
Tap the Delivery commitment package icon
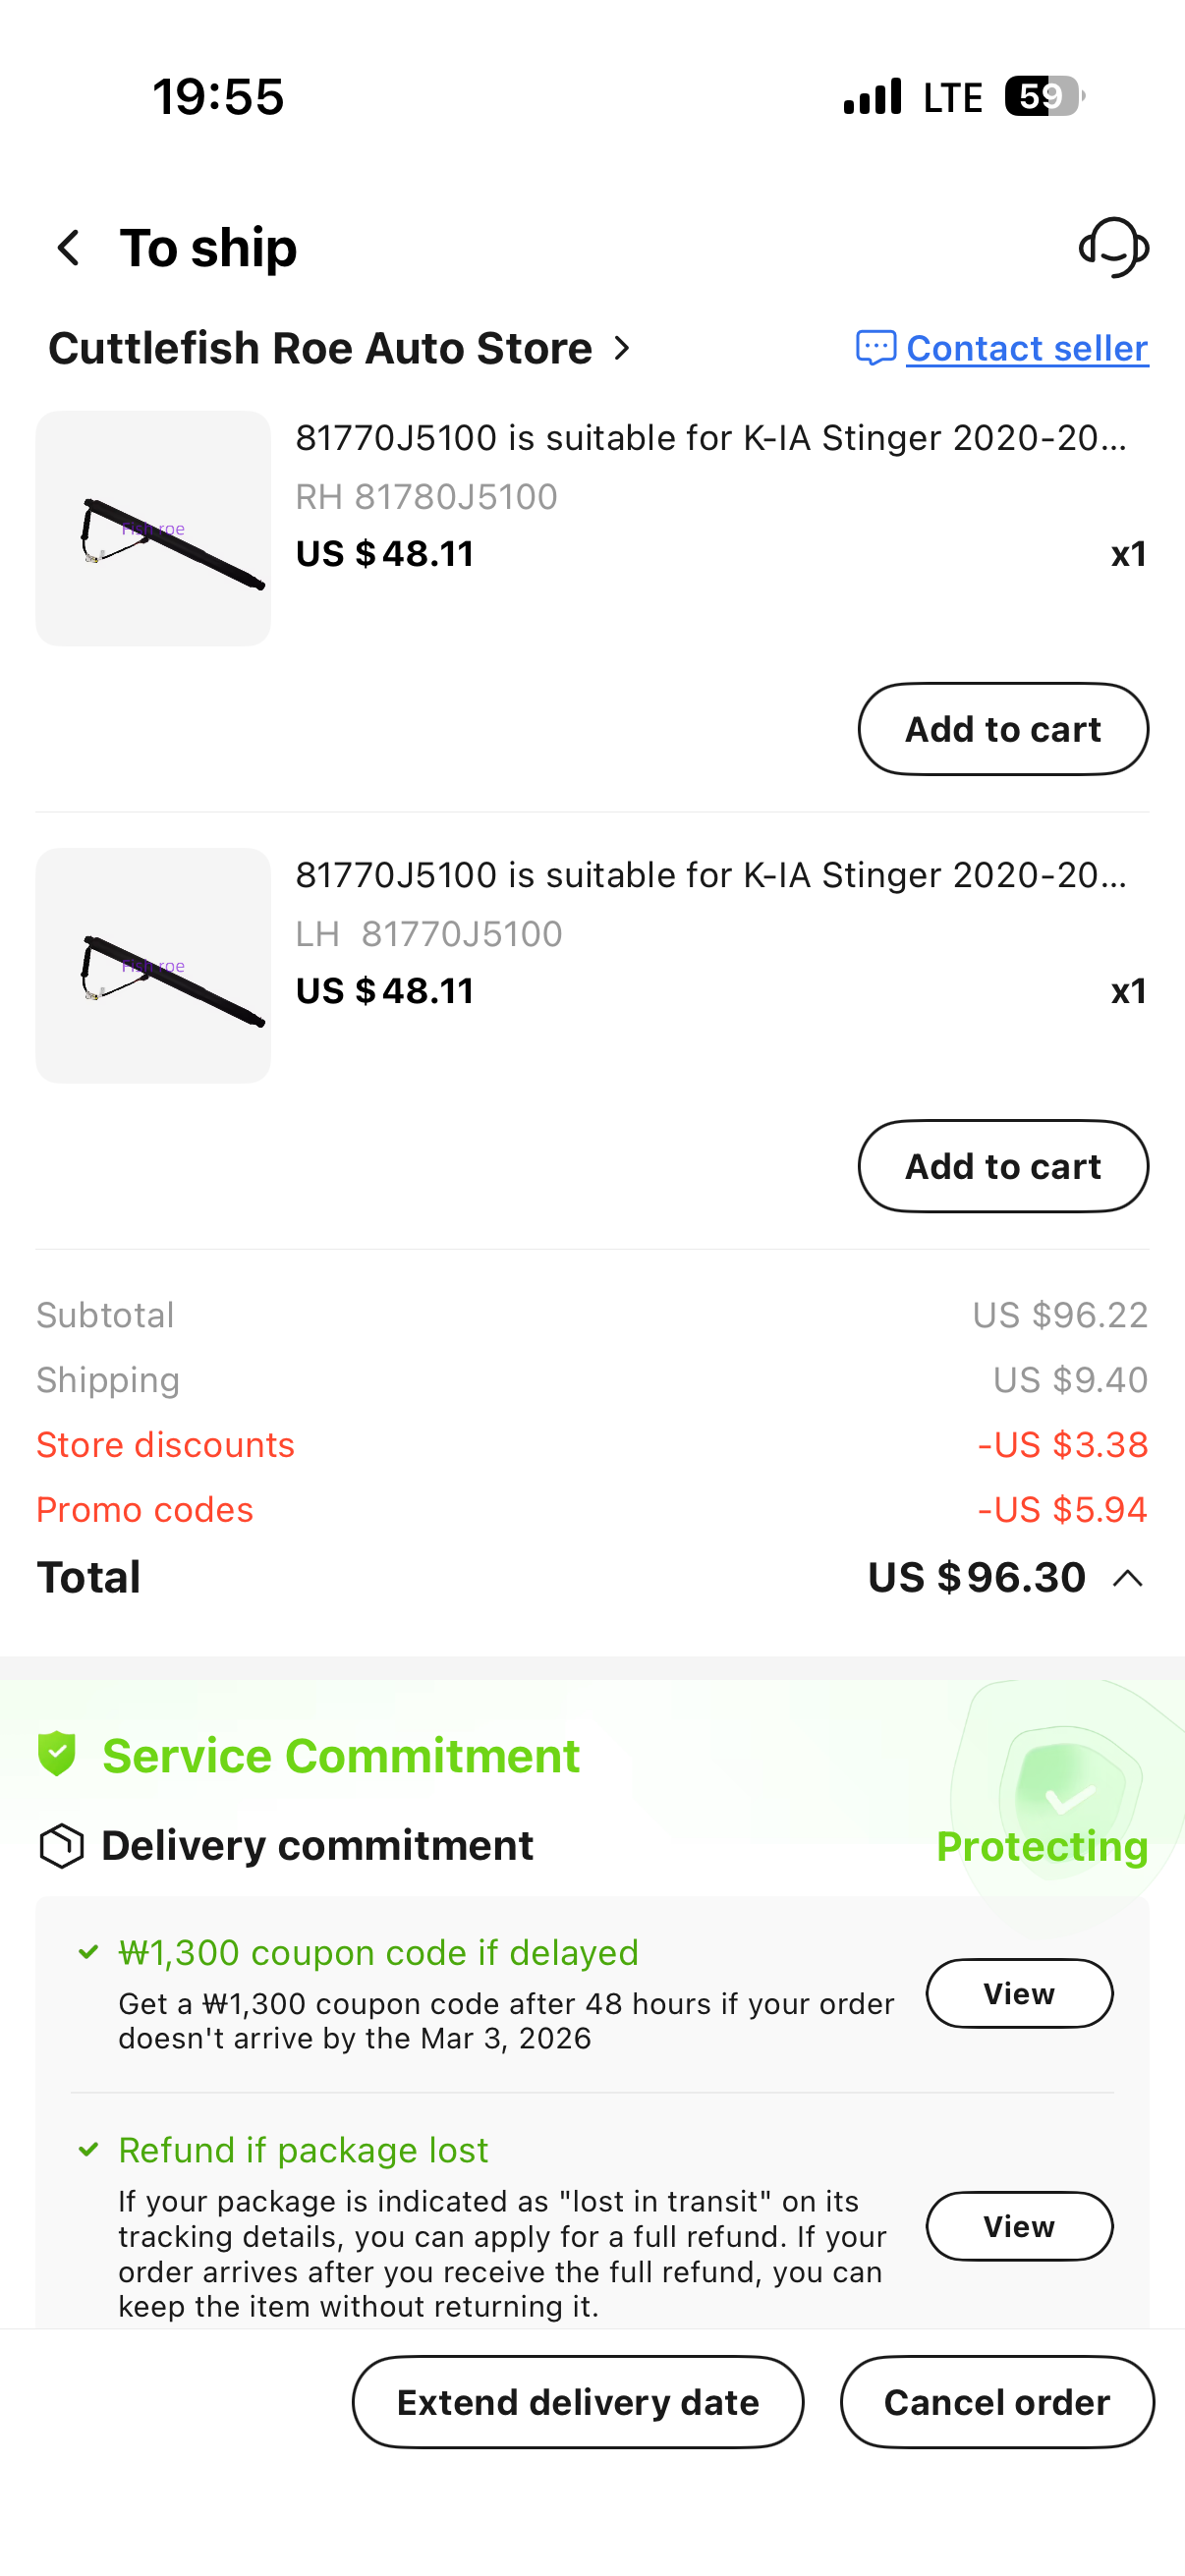[61, 1845]
